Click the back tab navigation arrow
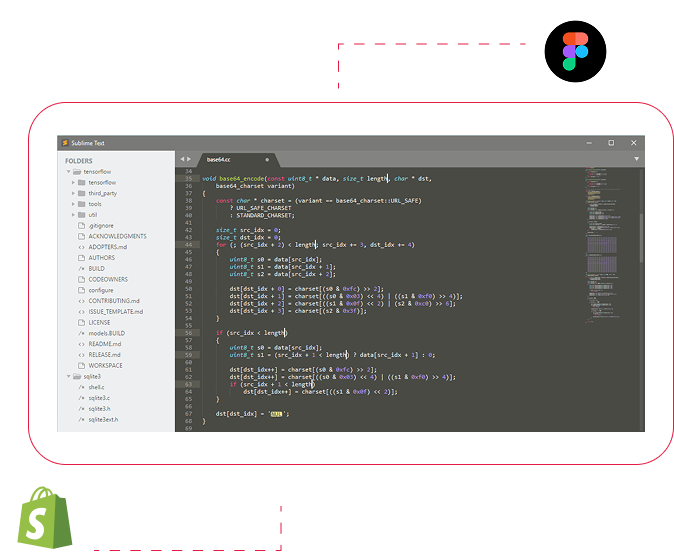674x559 pixels. (x=182, y=159)
